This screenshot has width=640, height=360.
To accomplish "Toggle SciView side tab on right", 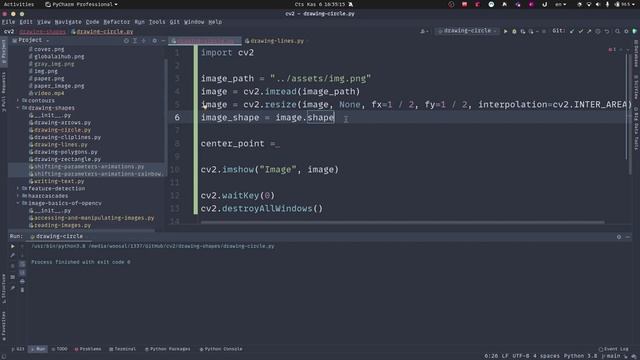I will (x=636, y=87).
